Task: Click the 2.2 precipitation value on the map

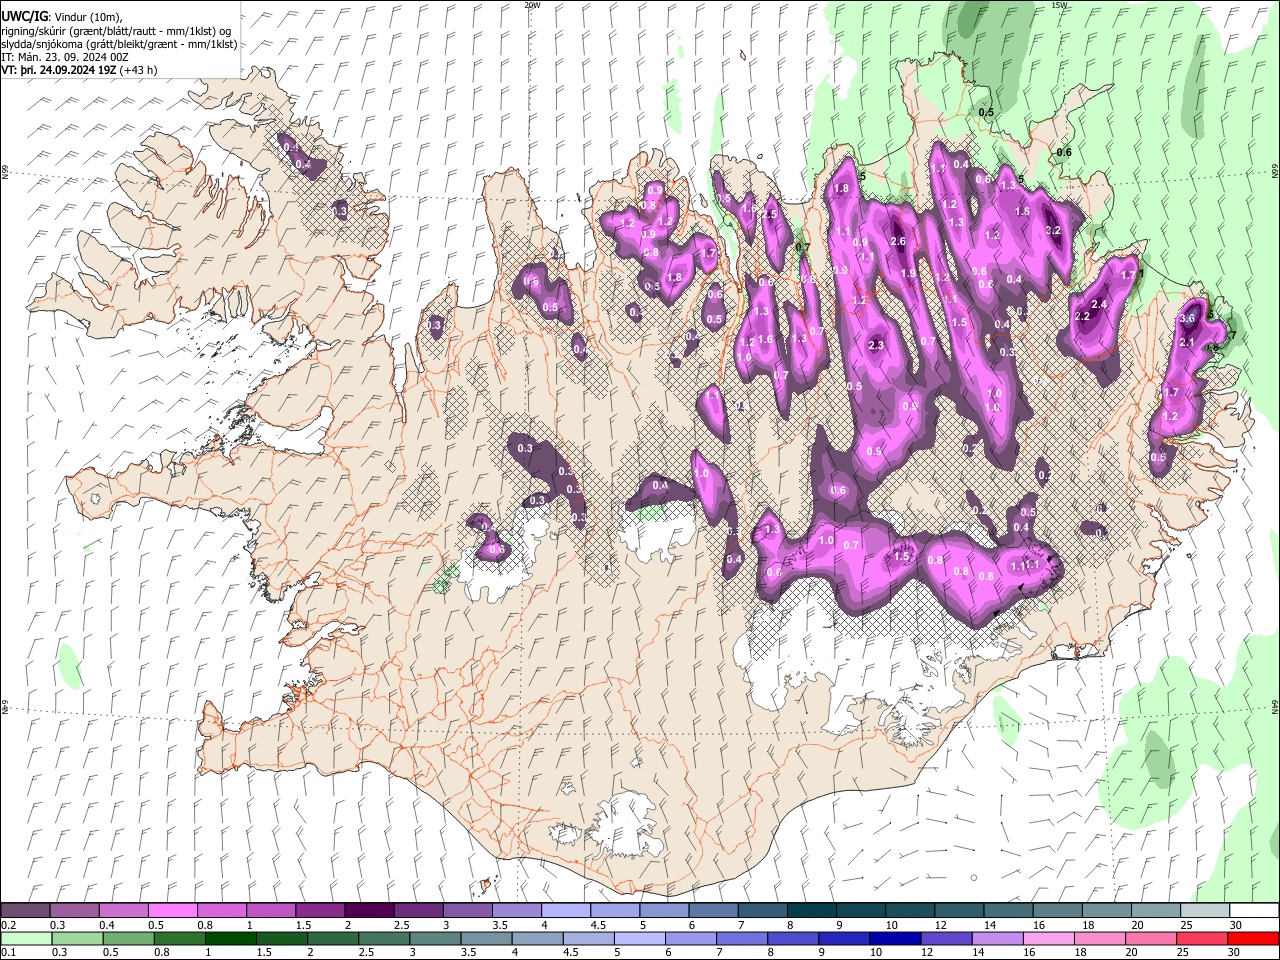Action: pyautogui.click(x=1082, y=316)
